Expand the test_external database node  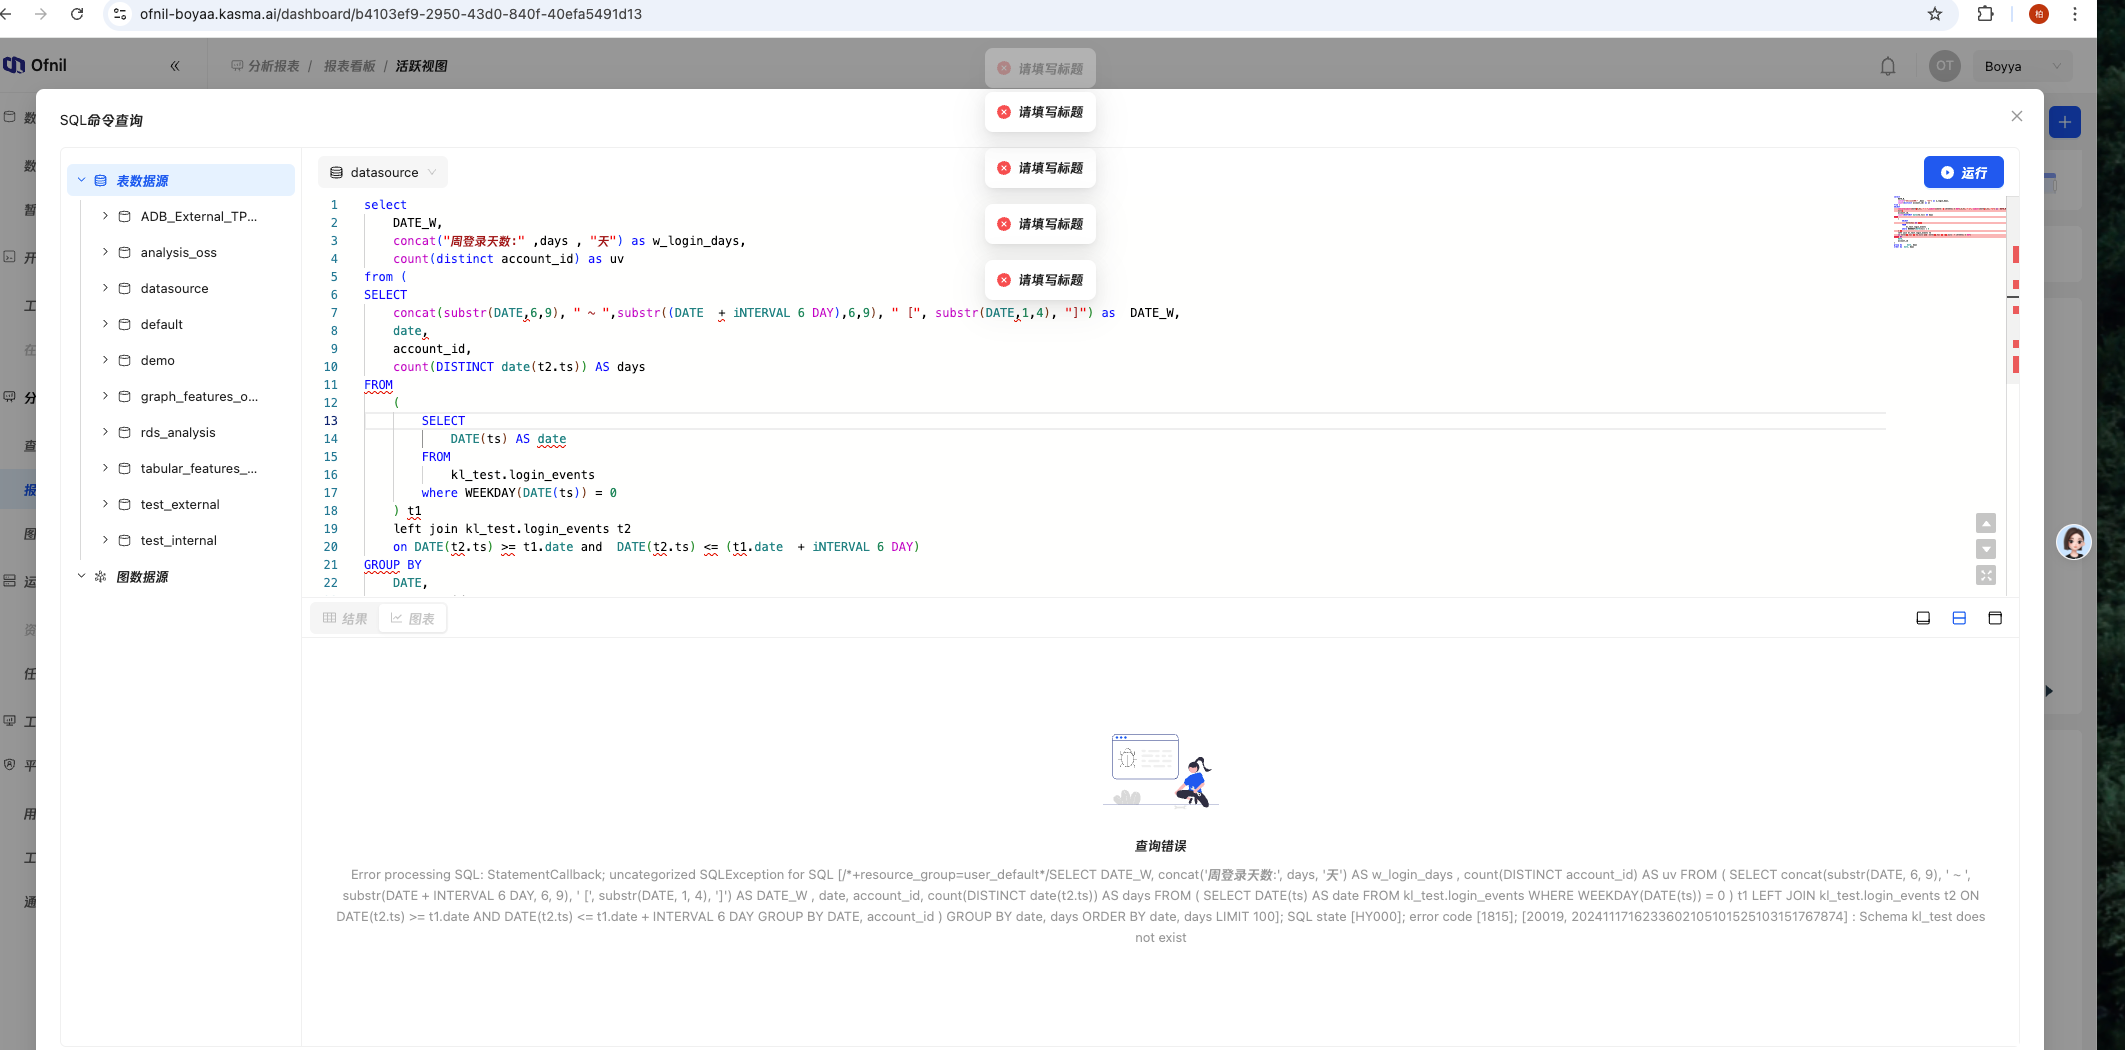(x=105, y=504)
